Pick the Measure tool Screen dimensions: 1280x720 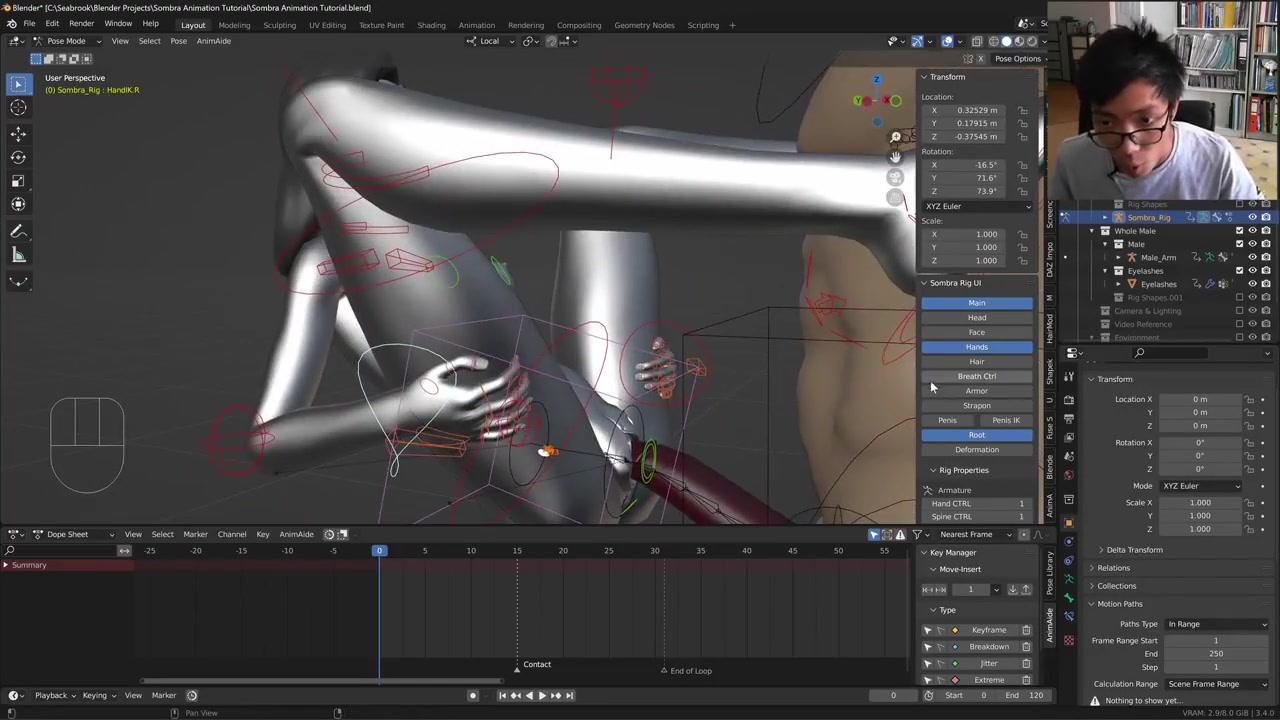[x=18, y=255]
